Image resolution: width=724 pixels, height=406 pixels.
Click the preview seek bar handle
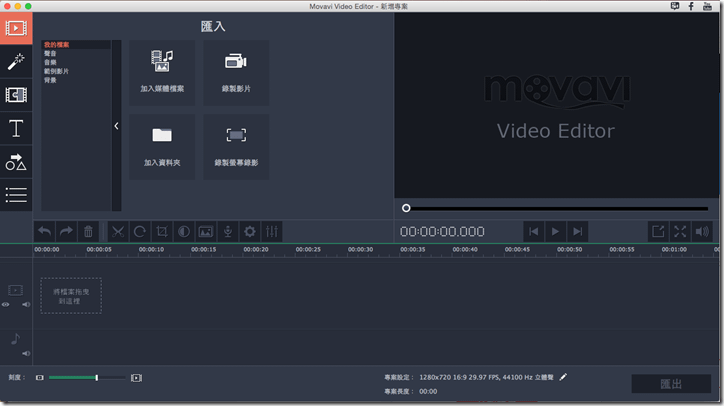406,208
